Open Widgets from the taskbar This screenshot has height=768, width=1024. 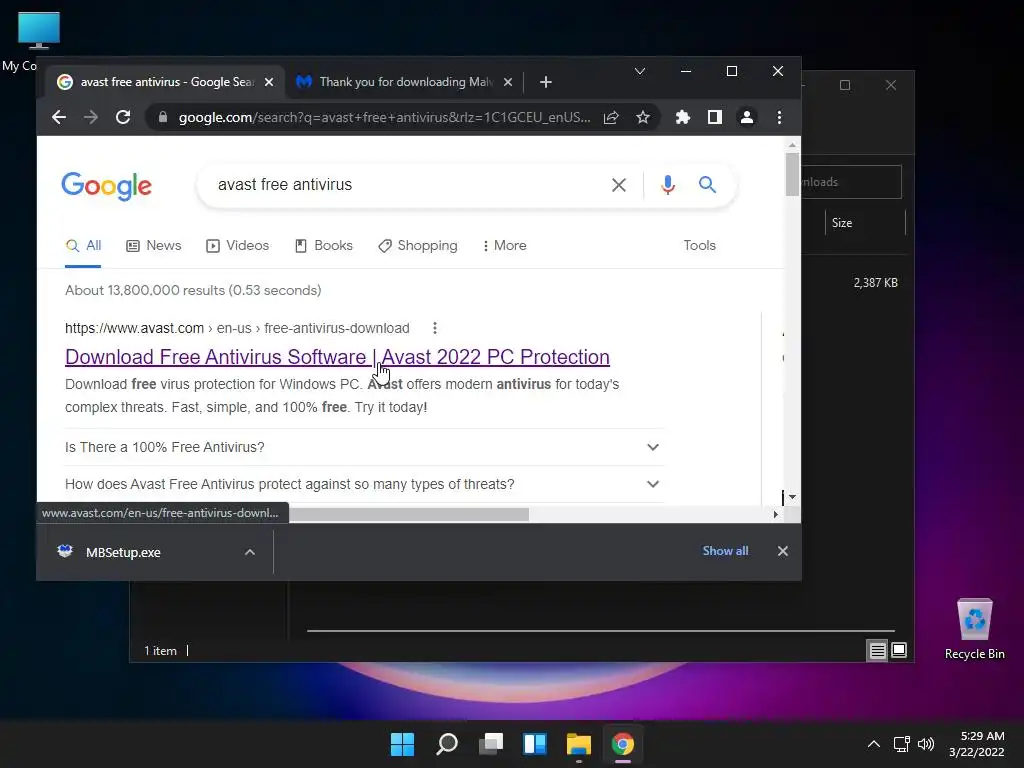534,744
